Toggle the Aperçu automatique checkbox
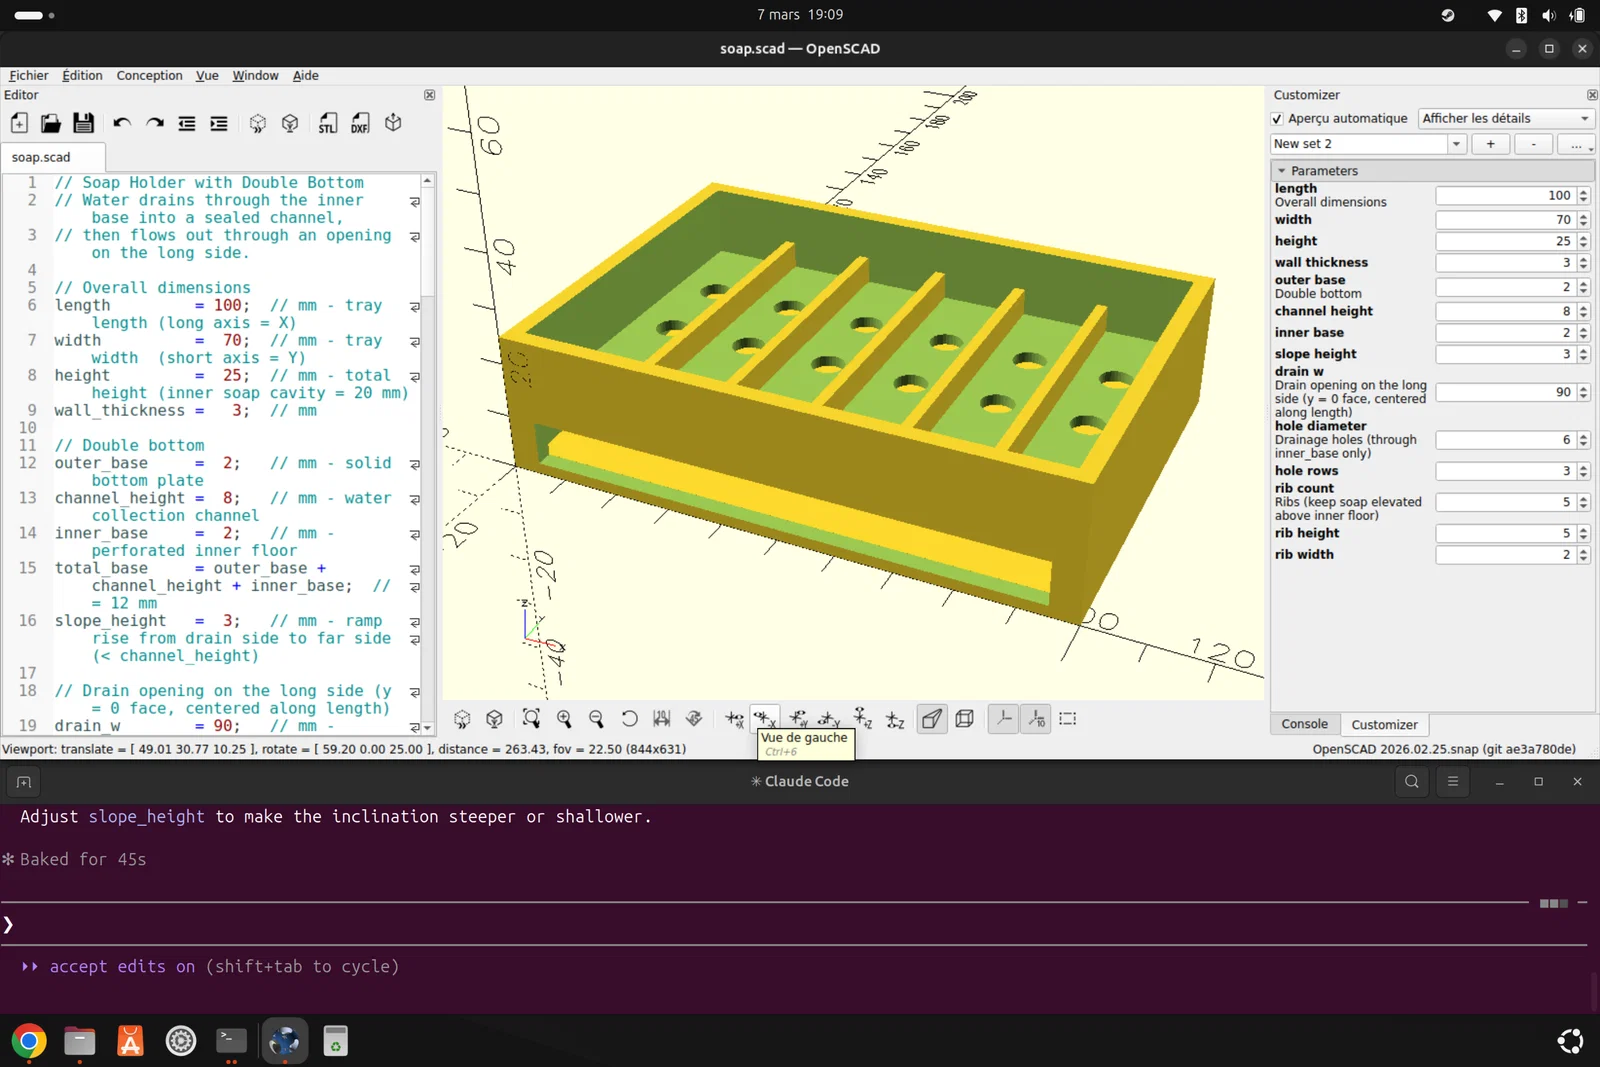The image size is (1600, 1067). pos(1277,118)
